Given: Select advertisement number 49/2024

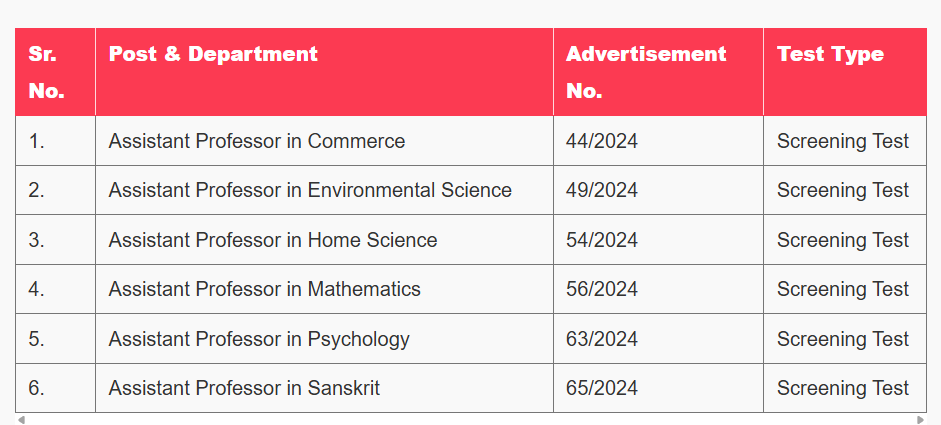Looking at the screenshot, I should [x=601, y=190].
